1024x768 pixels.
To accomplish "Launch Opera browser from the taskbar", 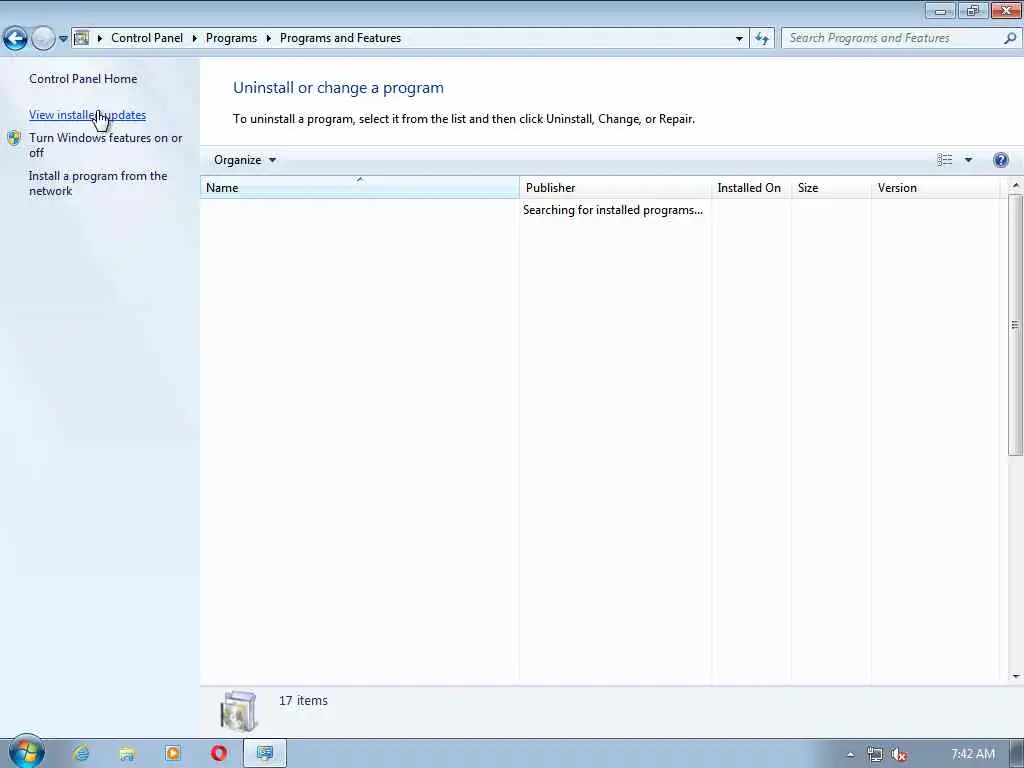I will click(219, 754).
